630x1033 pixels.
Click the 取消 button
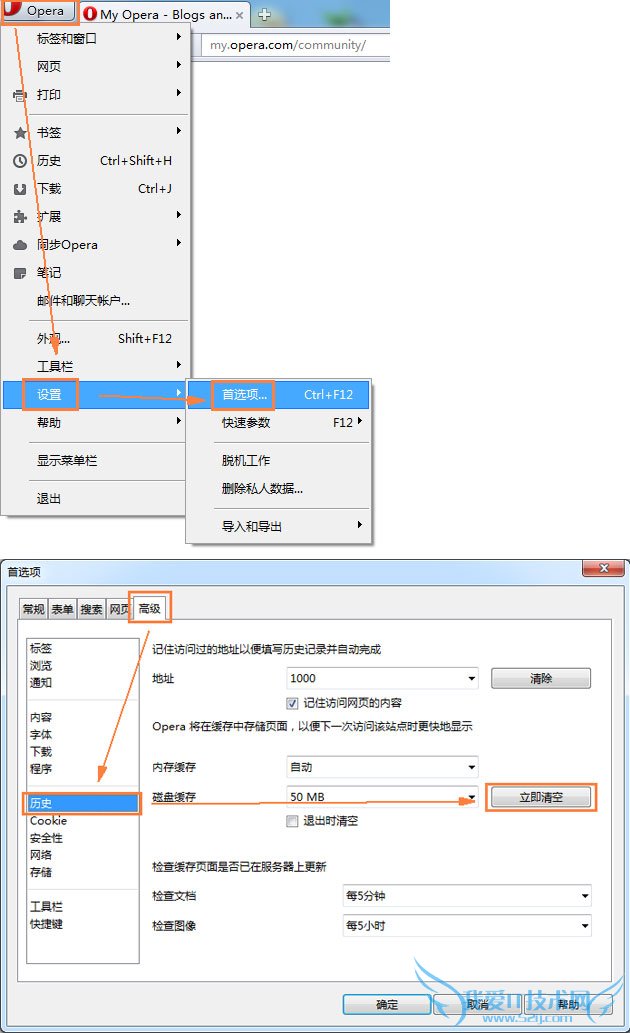(477, 1005)
